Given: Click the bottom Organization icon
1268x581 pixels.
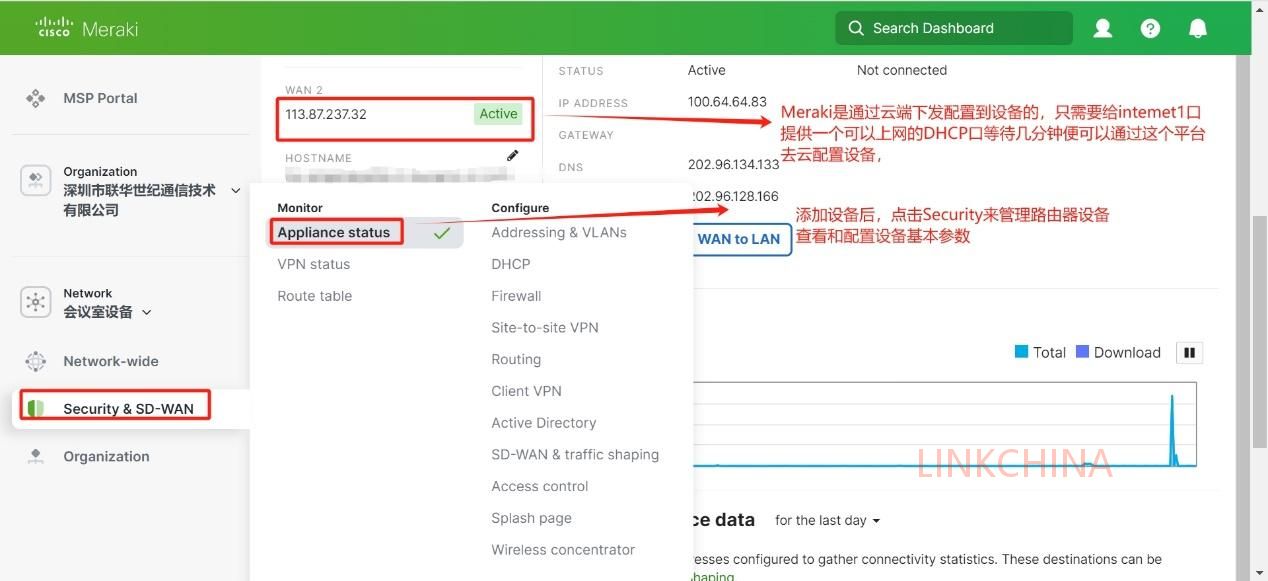Looking at the screenshot, I should point(36,456).
